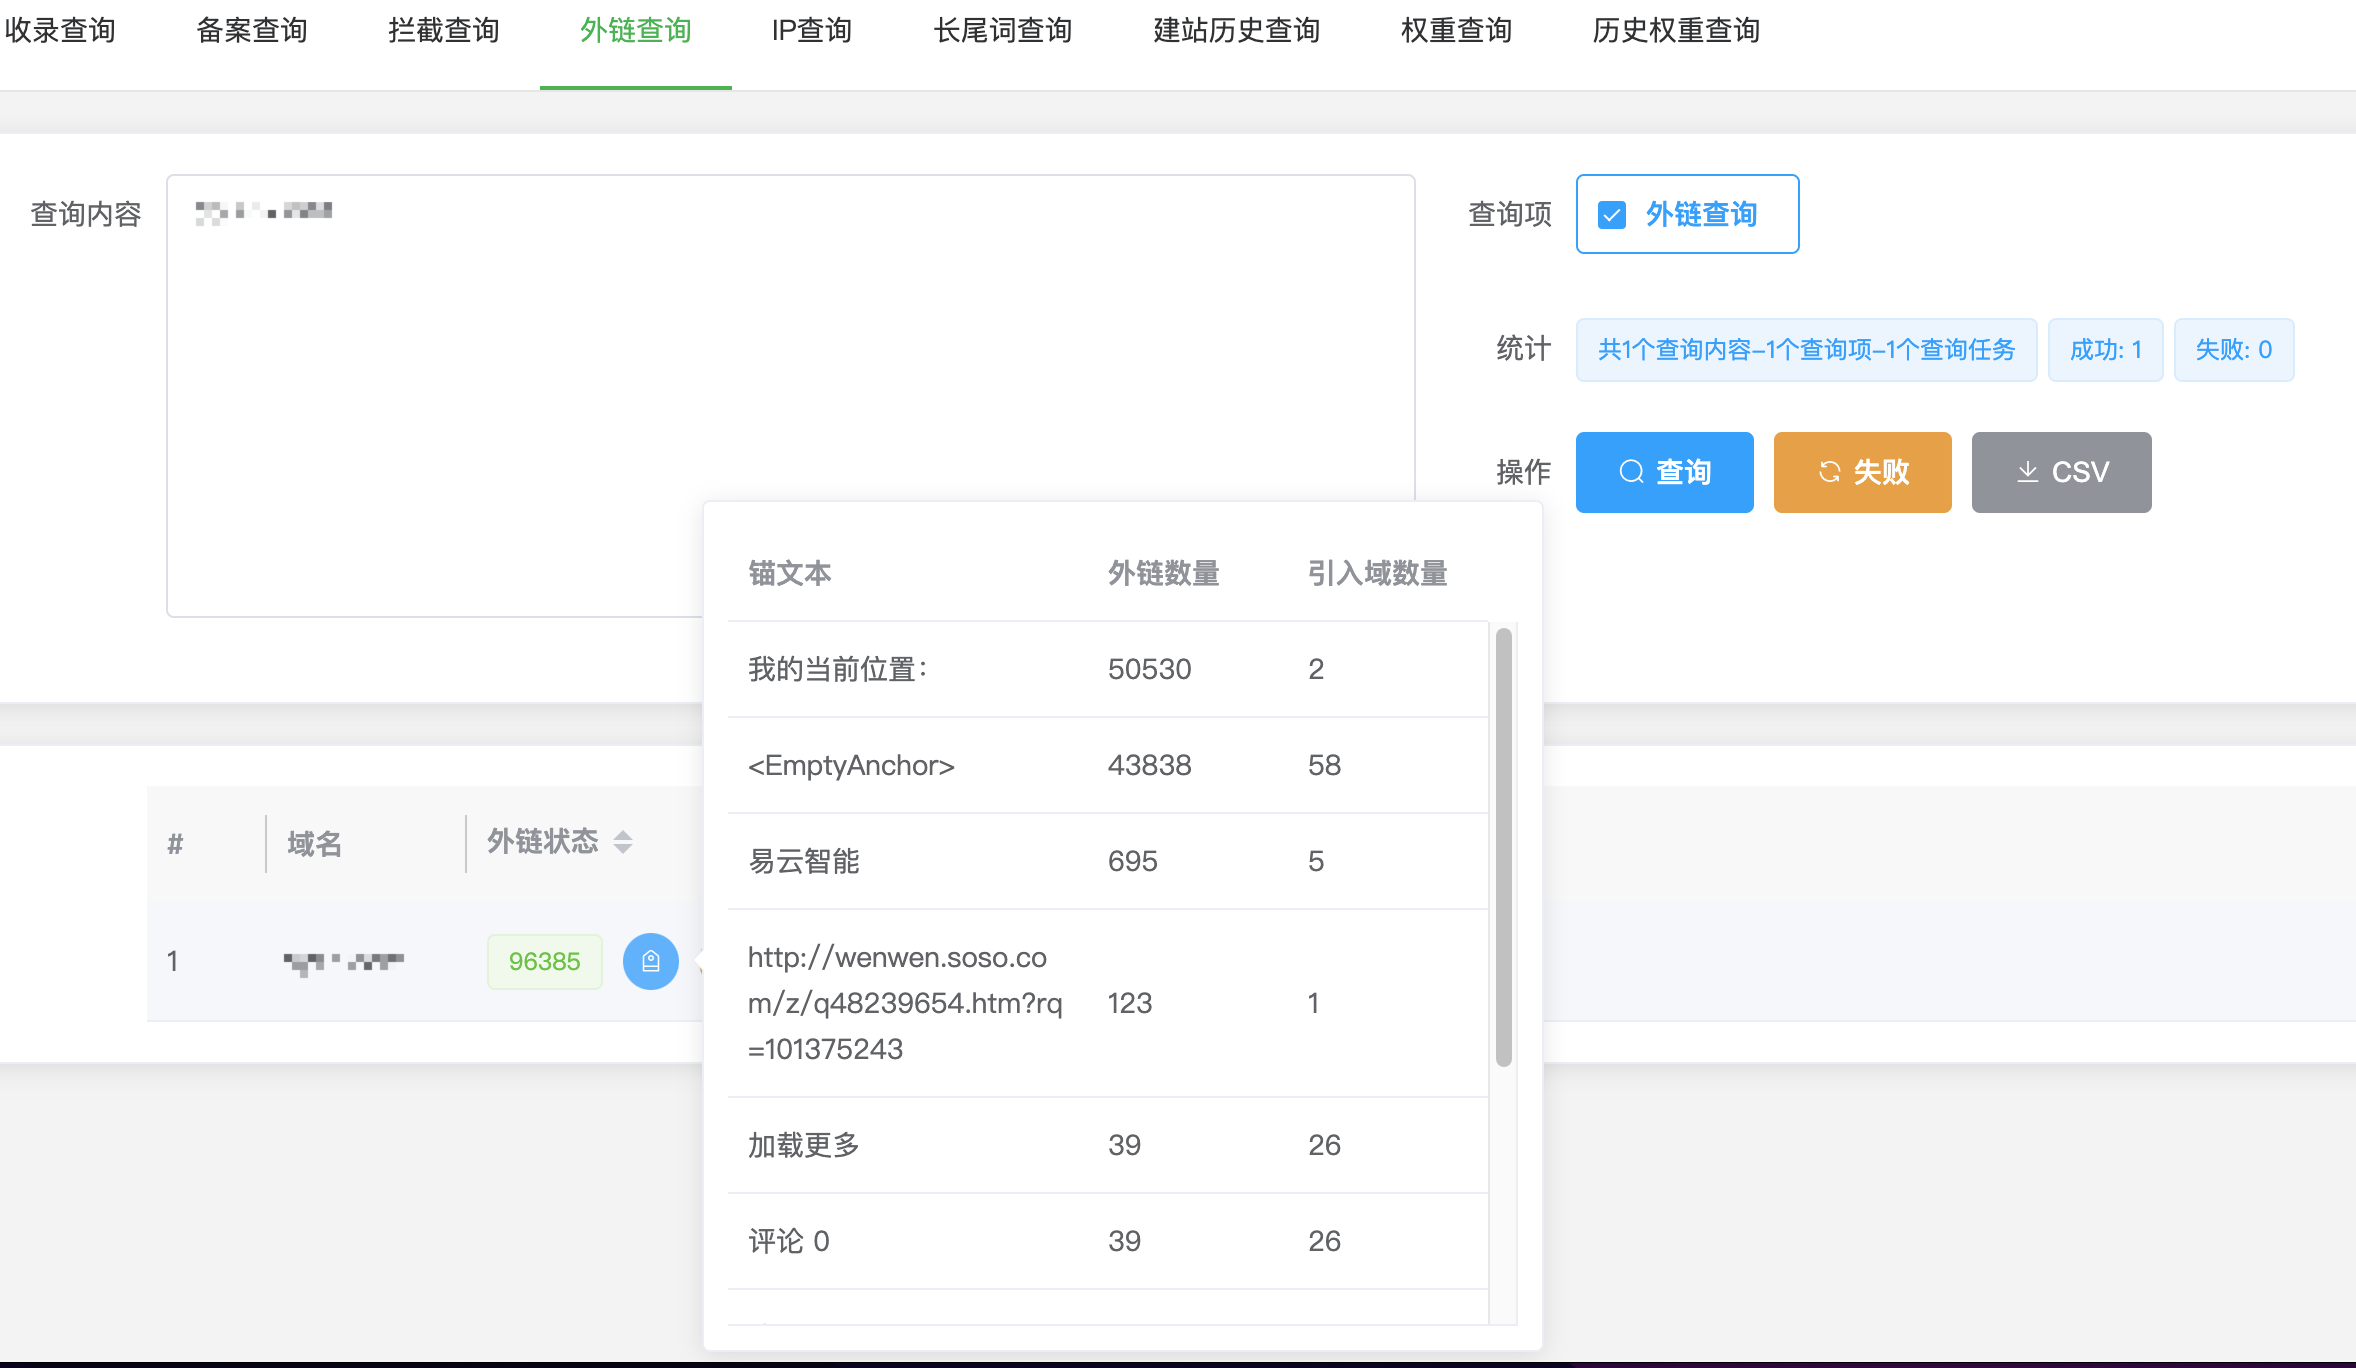This screenshot has width=2356, height=1368.
Task: Click the 失败: 0 statistic tag
Action: tap(2234, 350)
